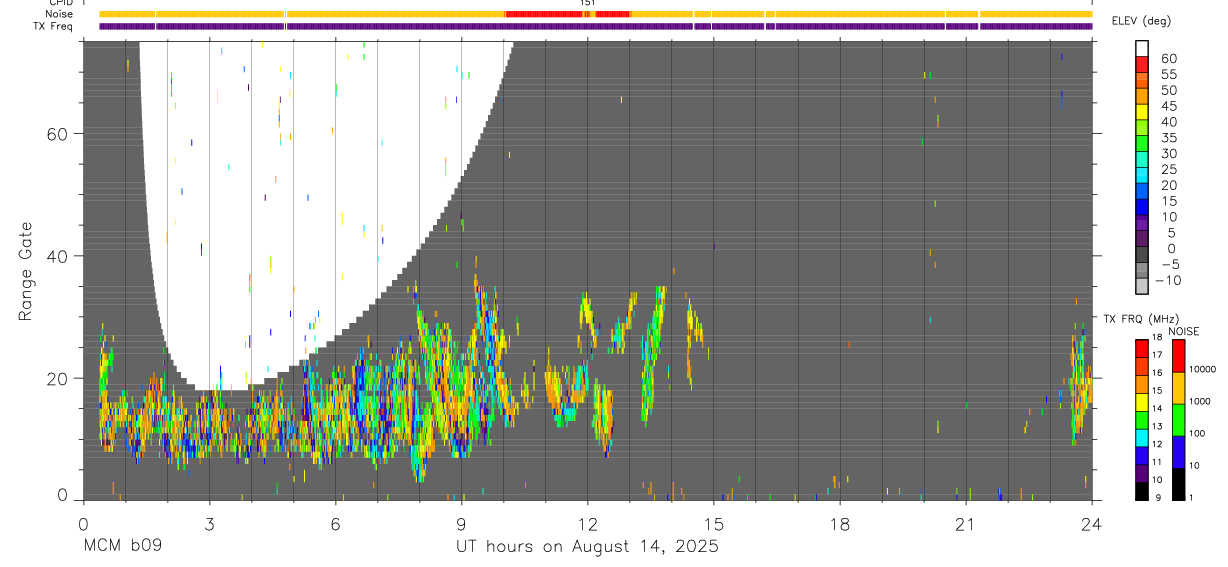Click the scatter cluster near hour 24

1081,385
